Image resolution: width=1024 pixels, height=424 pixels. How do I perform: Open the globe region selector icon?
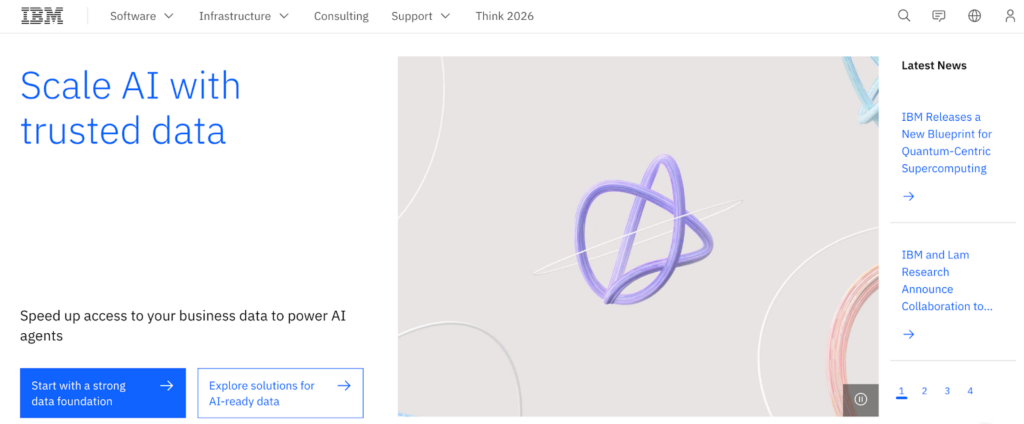point(974,16)
